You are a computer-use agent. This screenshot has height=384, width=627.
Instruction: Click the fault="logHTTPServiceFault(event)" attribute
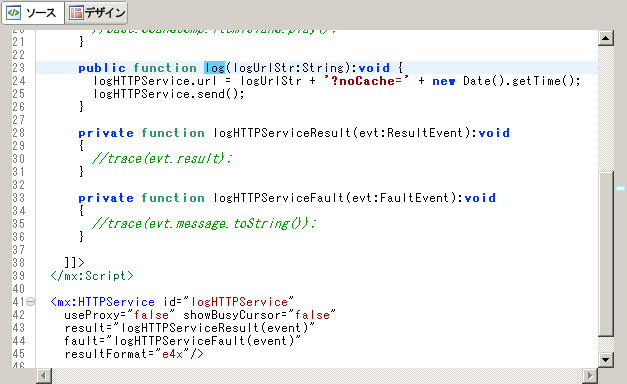tap(183, 341)
